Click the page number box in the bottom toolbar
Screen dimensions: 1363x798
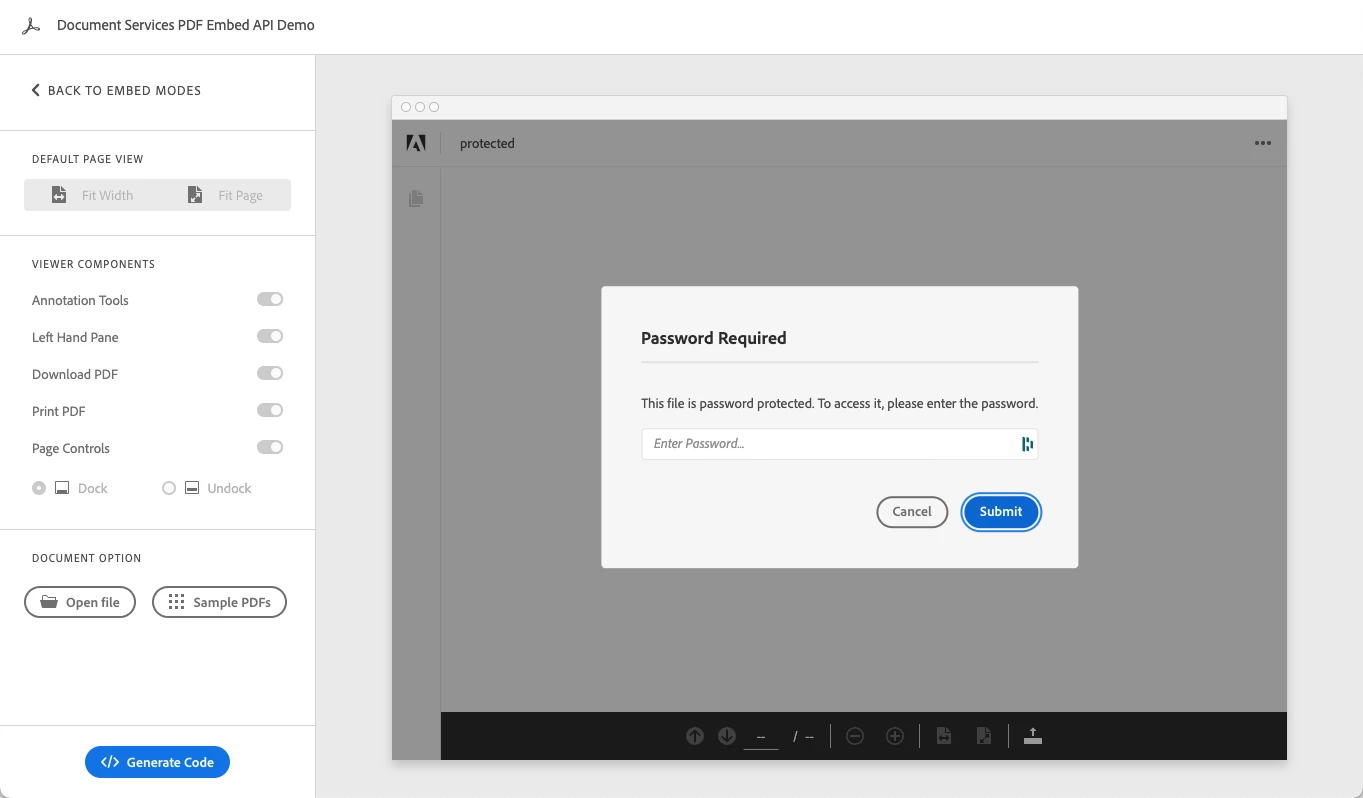pos(761,736)
